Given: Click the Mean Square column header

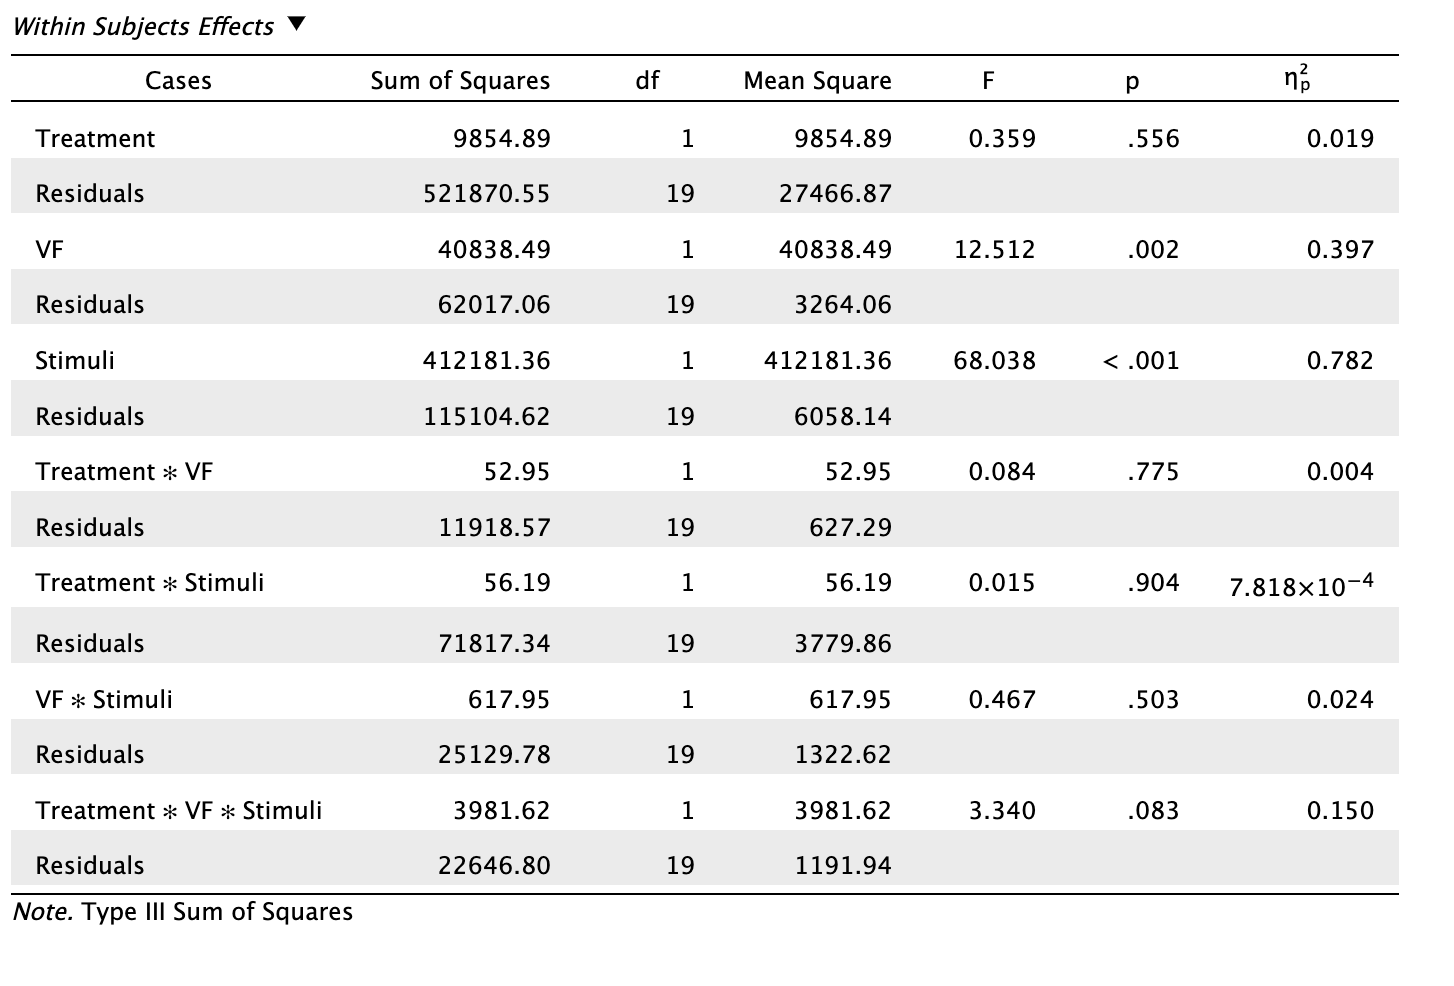Looking at the screenshot, I should [817, 81].
